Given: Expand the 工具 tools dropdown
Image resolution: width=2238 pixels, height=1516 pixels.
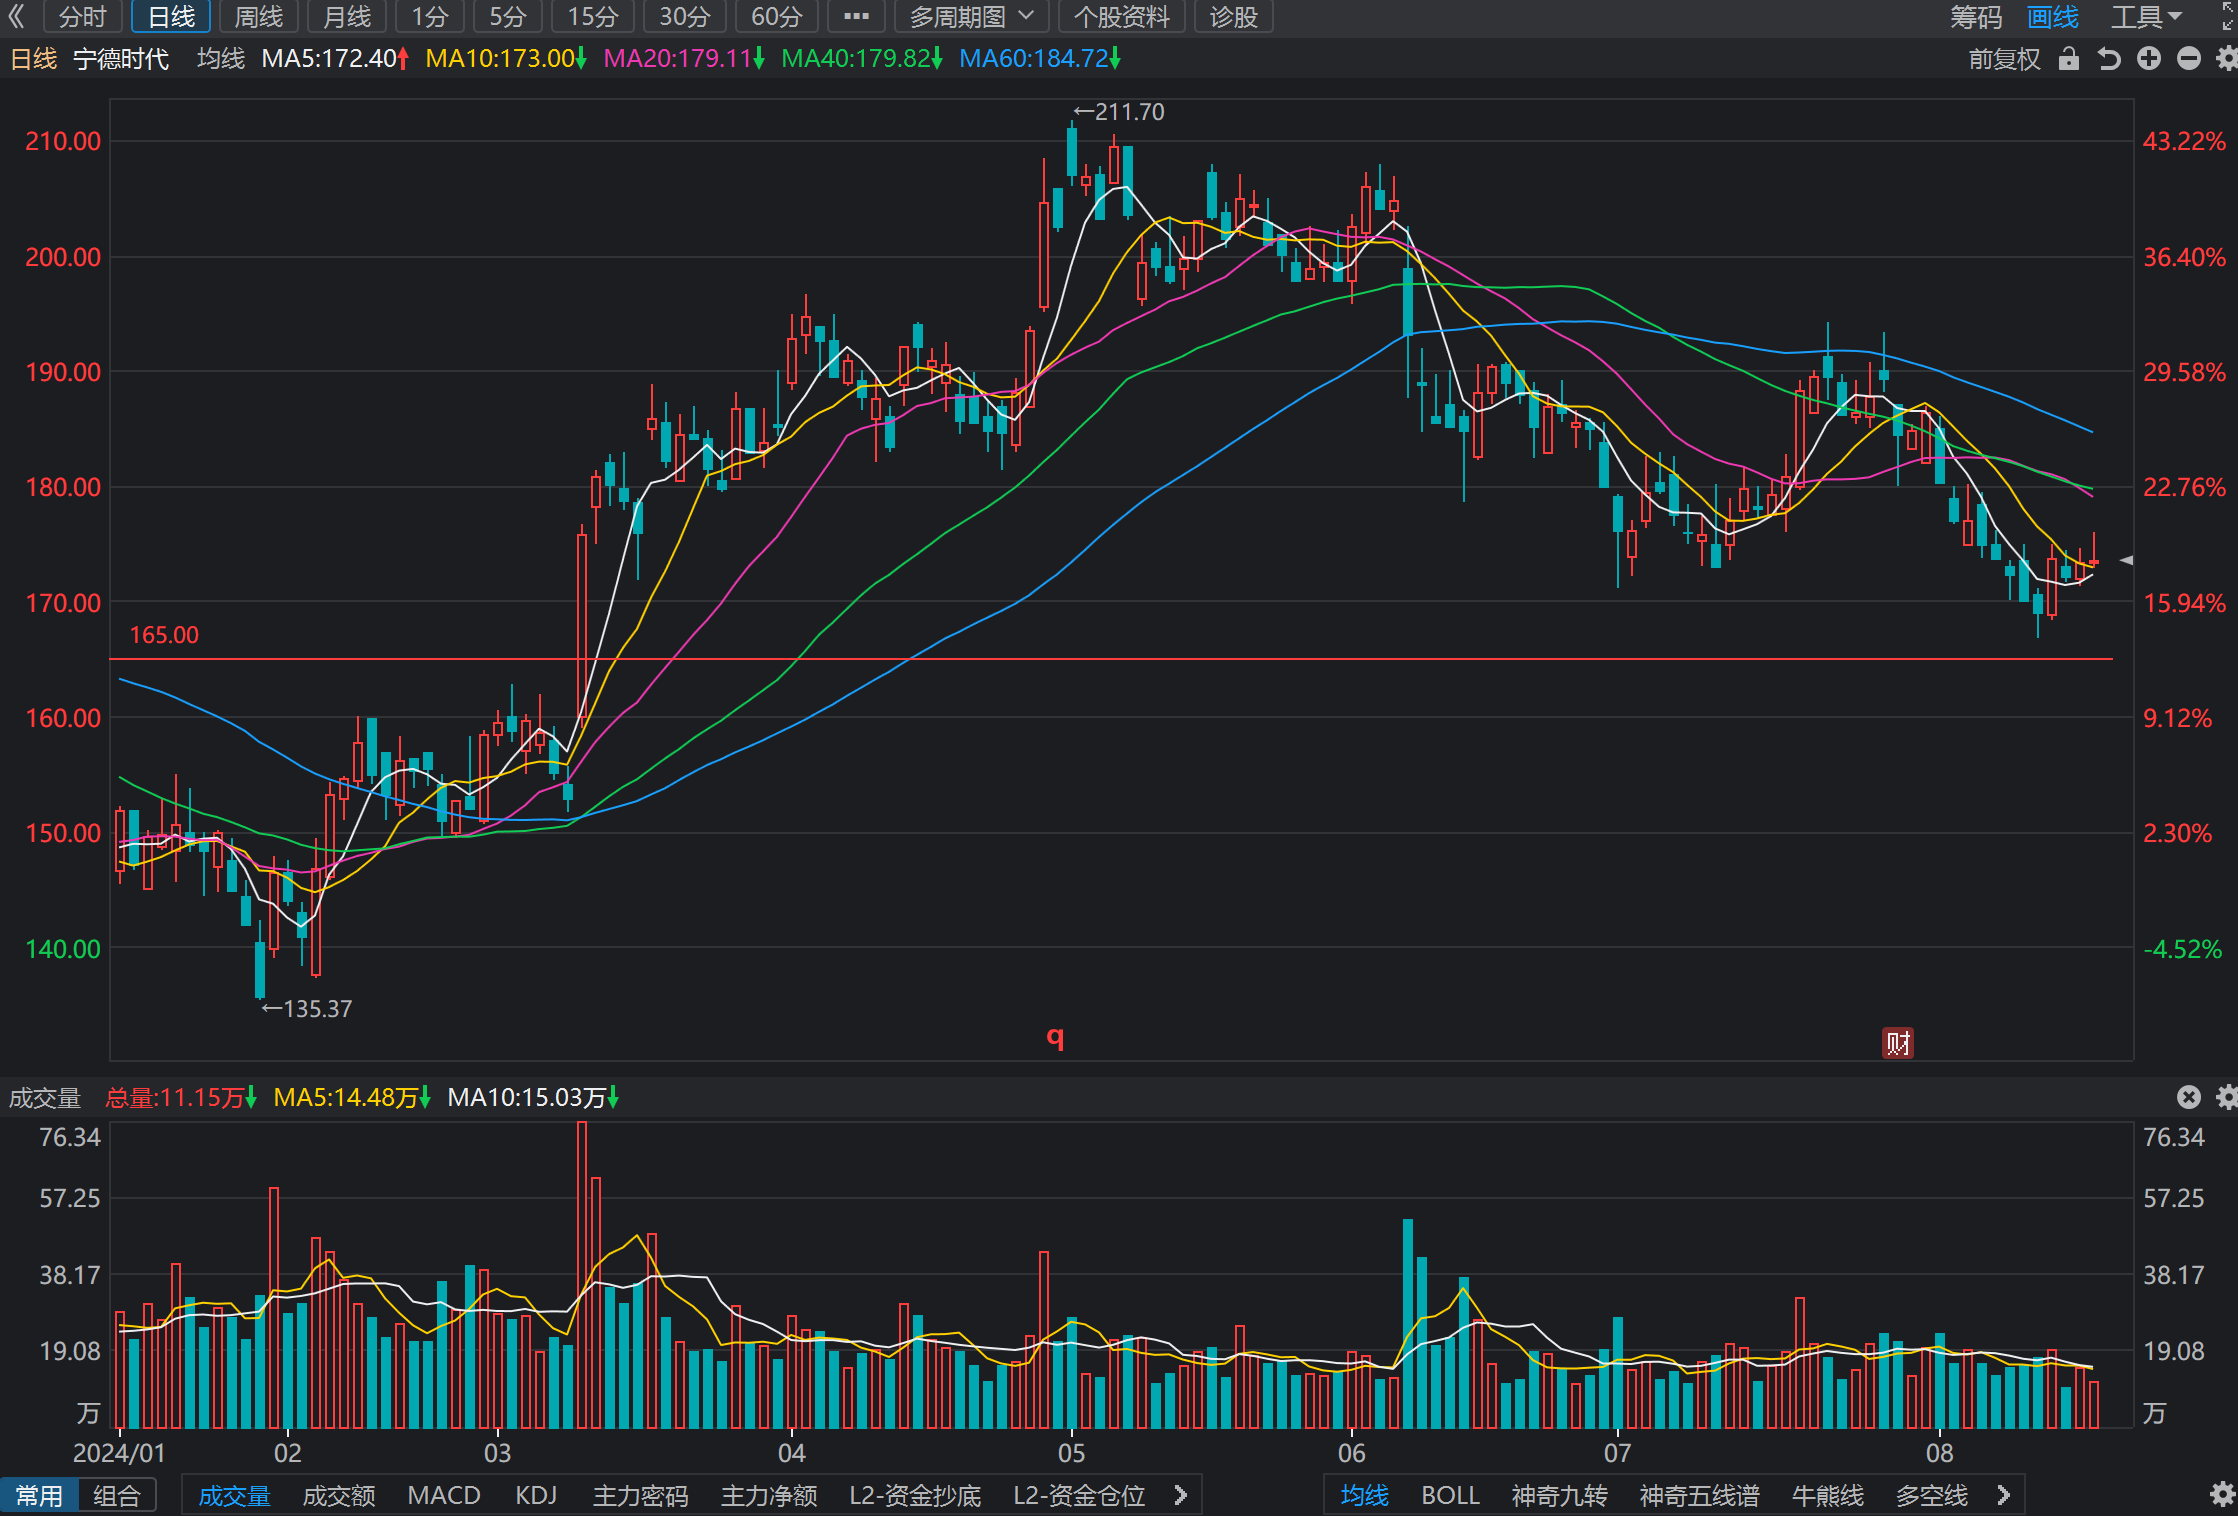Looking at the screenshot, I should click(x=2147, y=17).
